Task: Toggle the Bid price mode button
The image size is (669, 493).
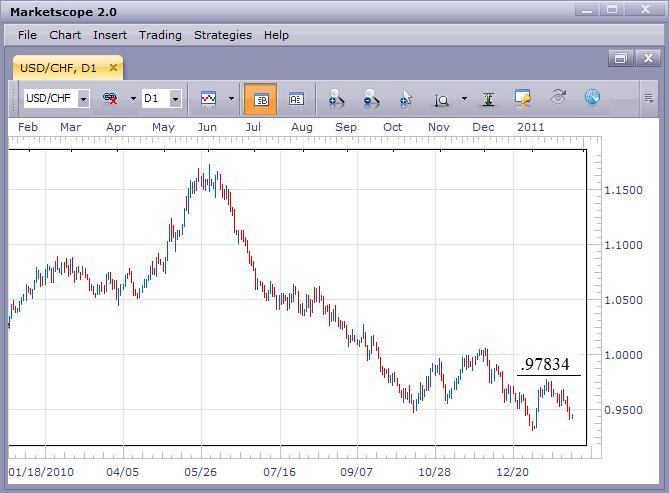Action: tap(261, 99)
